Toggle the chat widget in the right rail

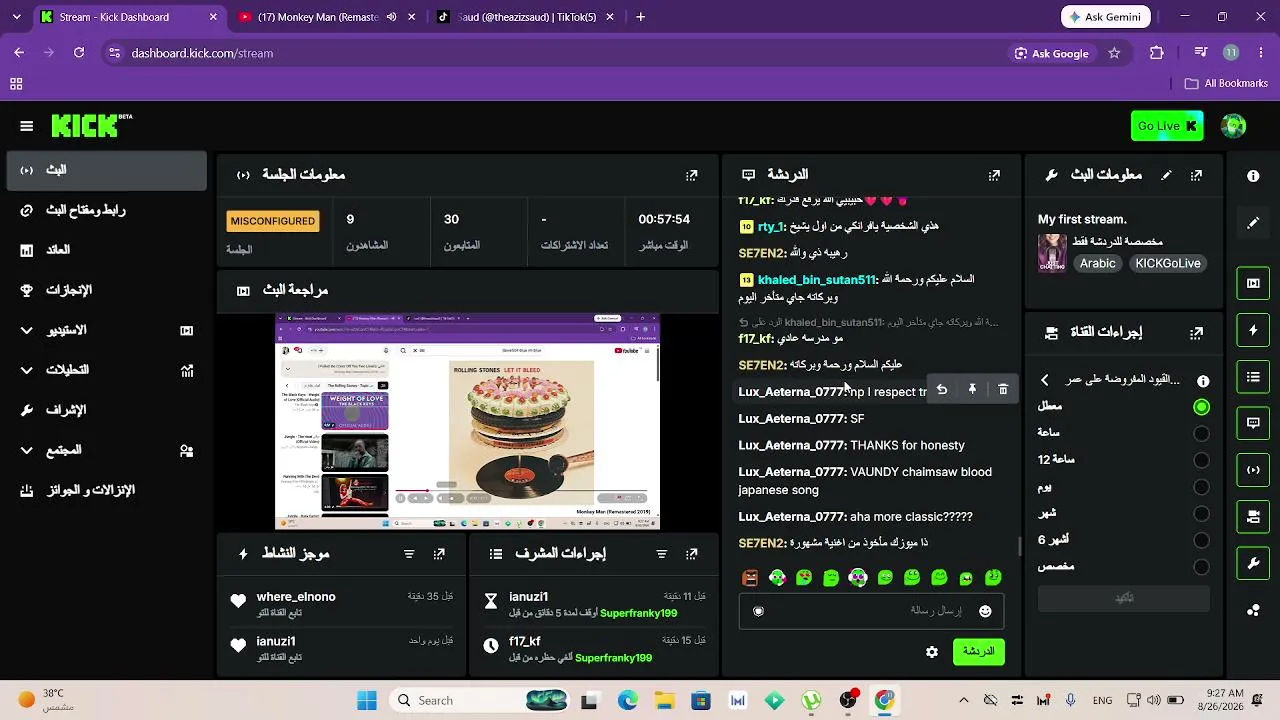pos(1253,423)
